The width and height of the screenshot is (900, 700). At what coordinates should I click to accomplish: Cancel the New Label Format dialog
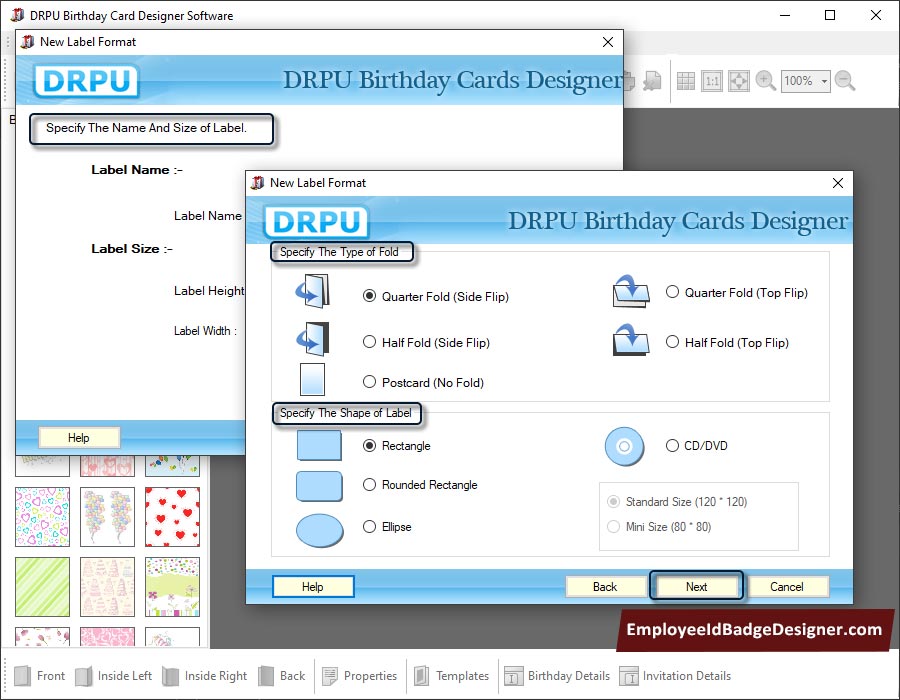pyautogui.click(x=788, y=586)
